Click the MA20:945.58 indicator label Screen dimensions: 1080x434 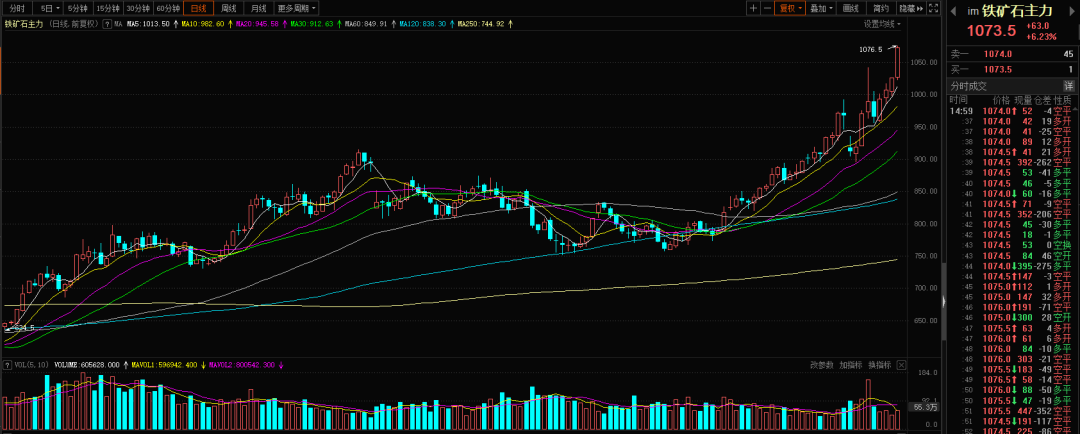(x=257, y=24)
